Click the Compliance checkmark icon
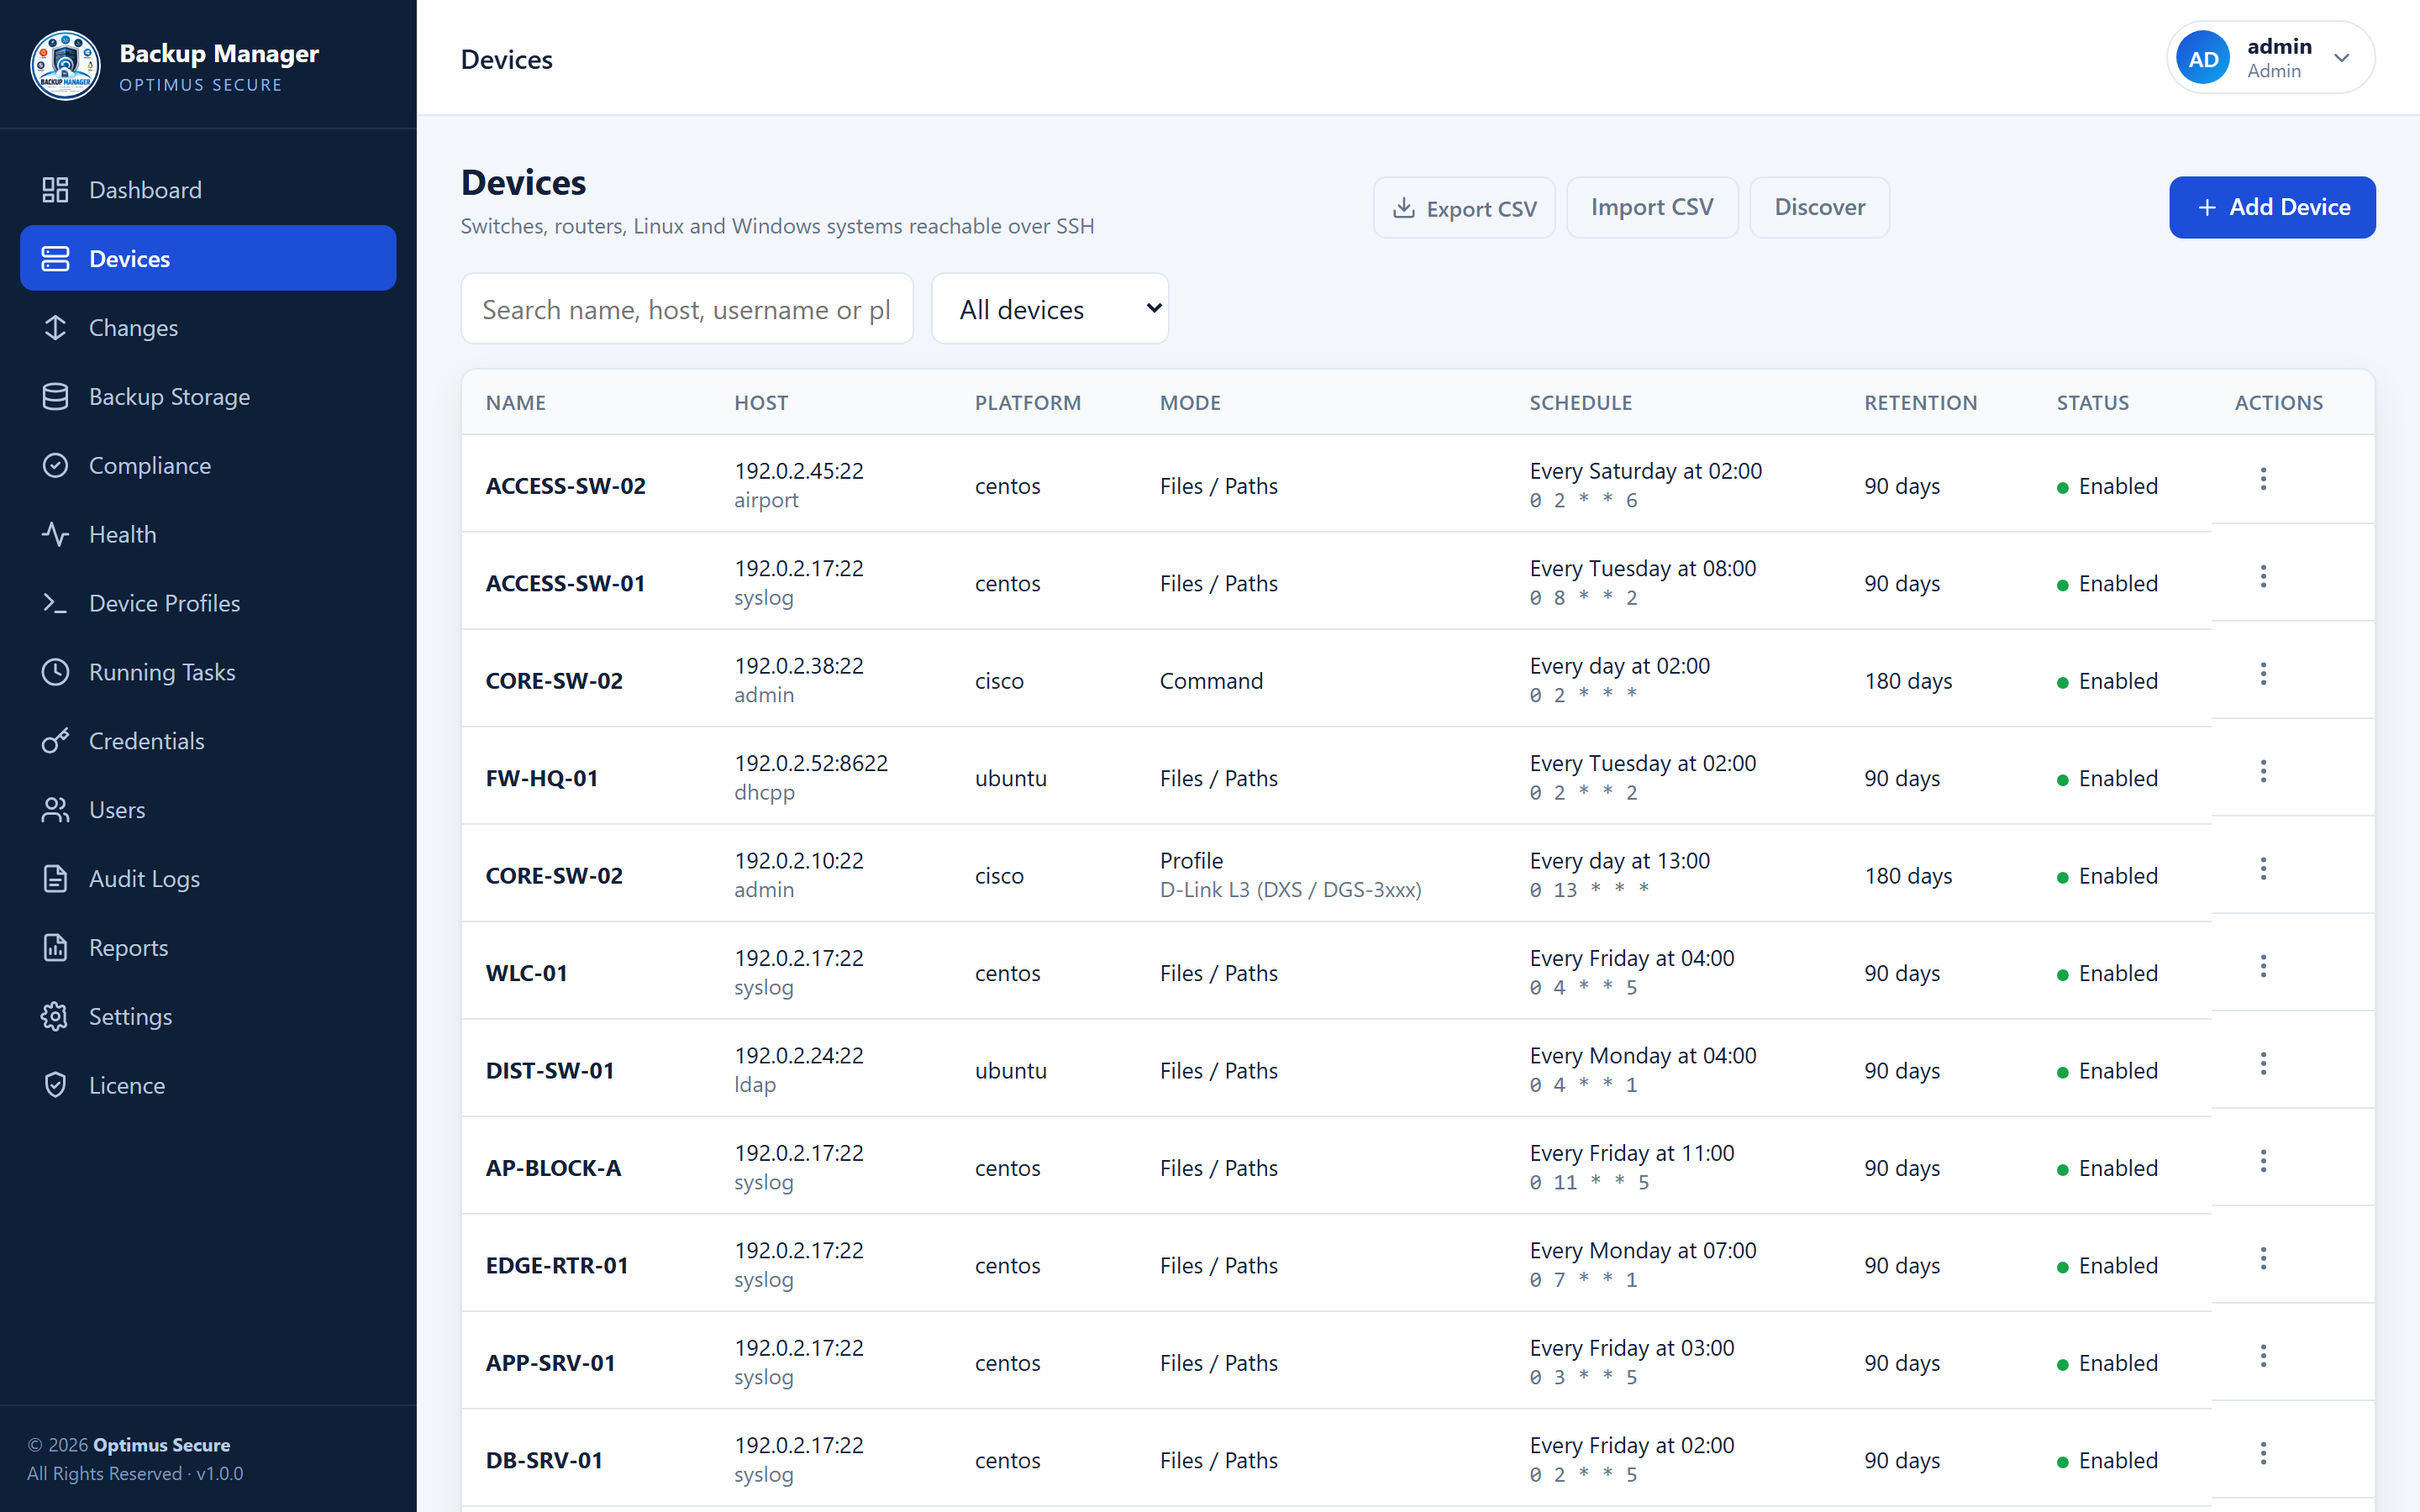2420x1512 pixels. (55, 466)
